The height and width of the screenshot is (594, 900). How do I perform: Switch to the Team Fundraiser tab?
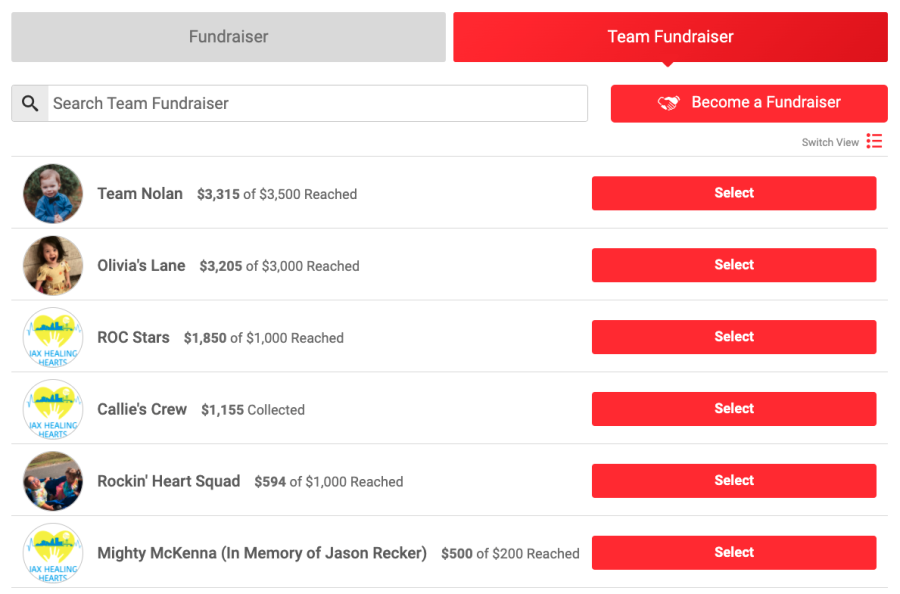coord(670,37)
